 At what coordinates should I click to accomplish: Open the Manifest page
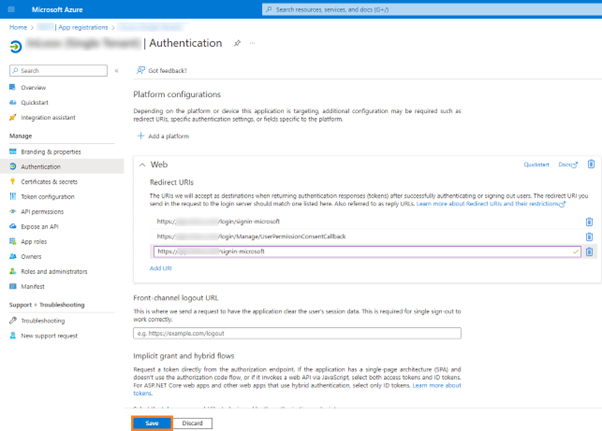coord(33,286)
